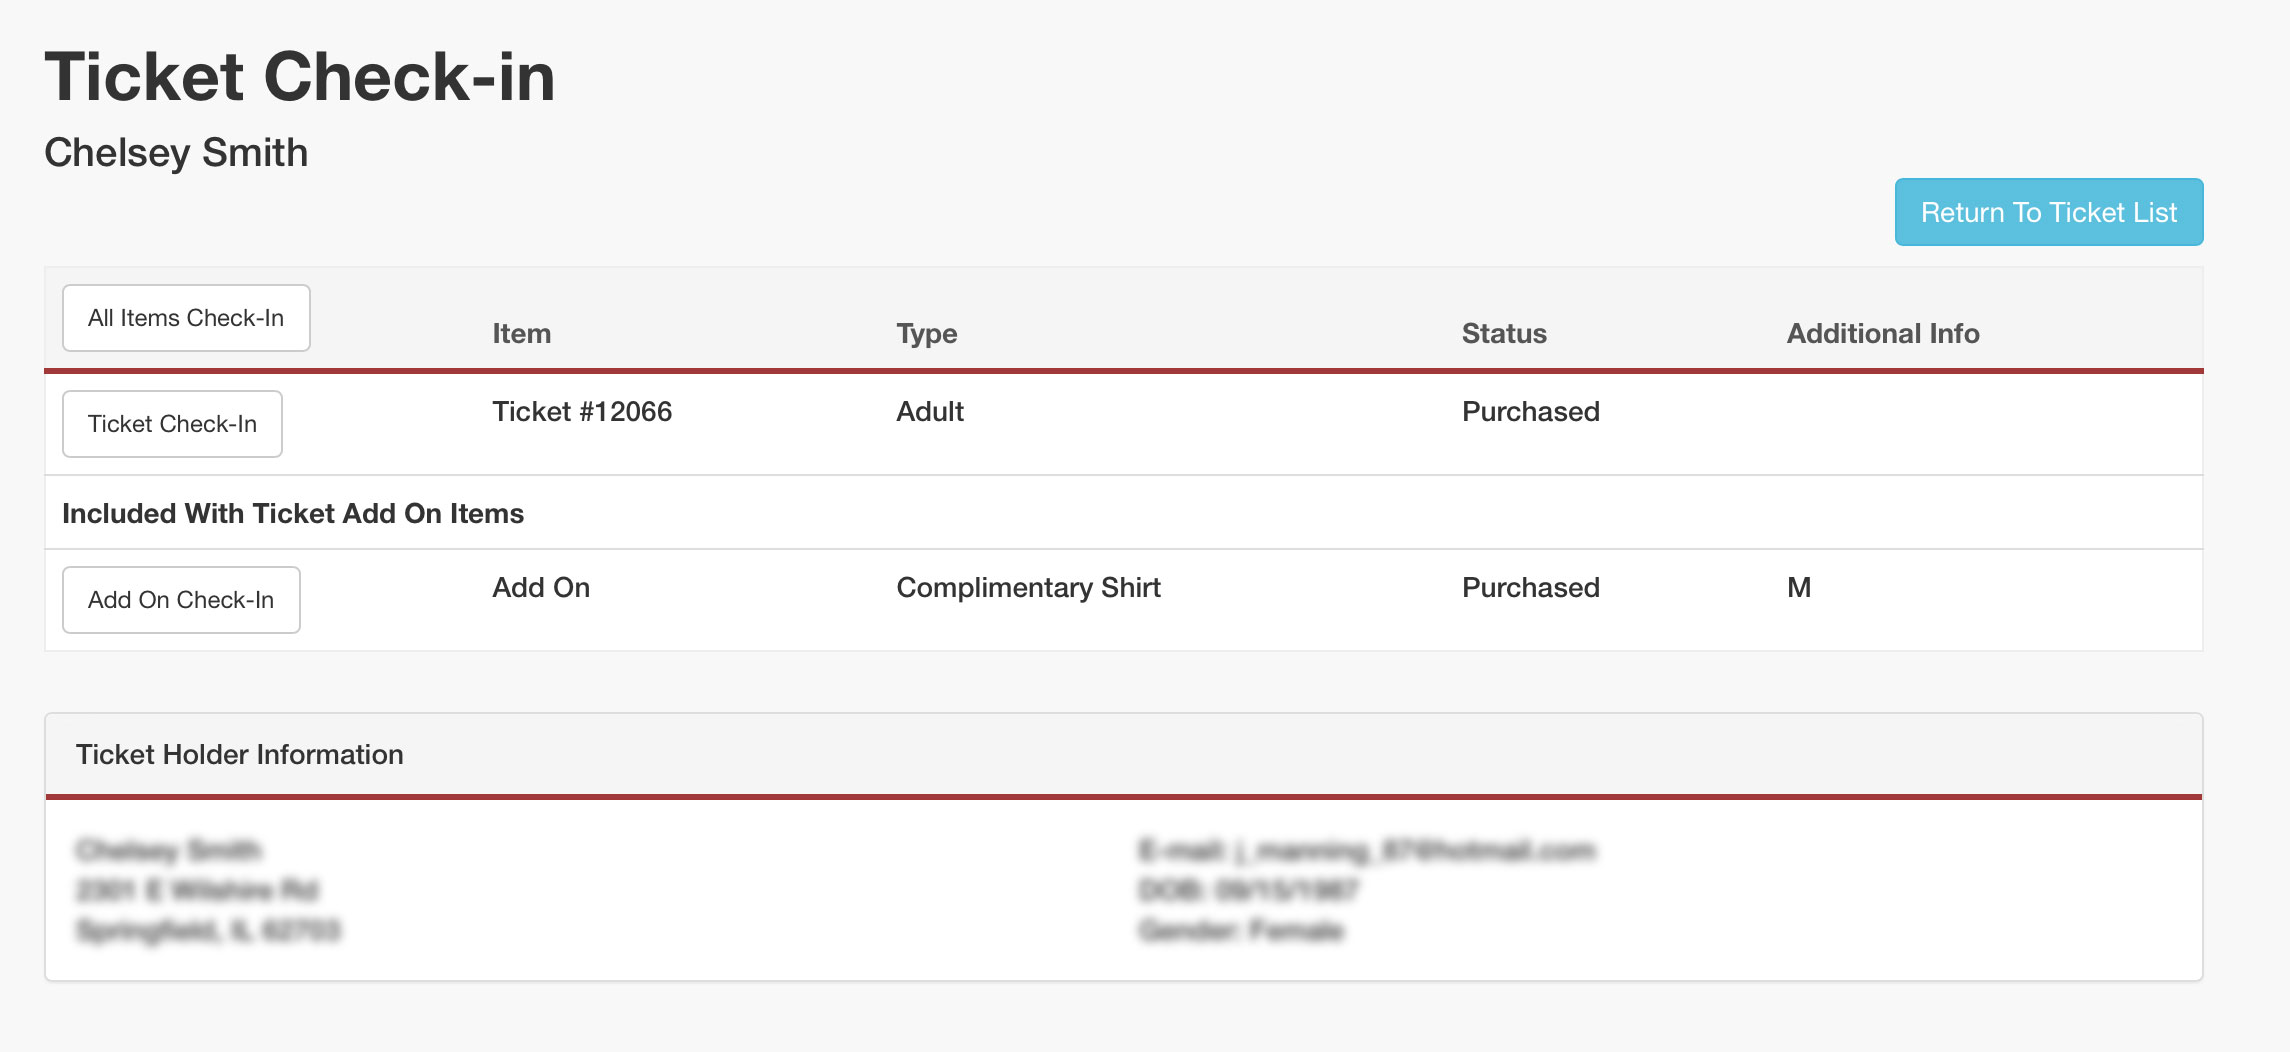This screenshot has width=2290, height=1052.
Task: Click the add-on's Purchased status
Action: pyautogui.click(x=1530, y=587)
